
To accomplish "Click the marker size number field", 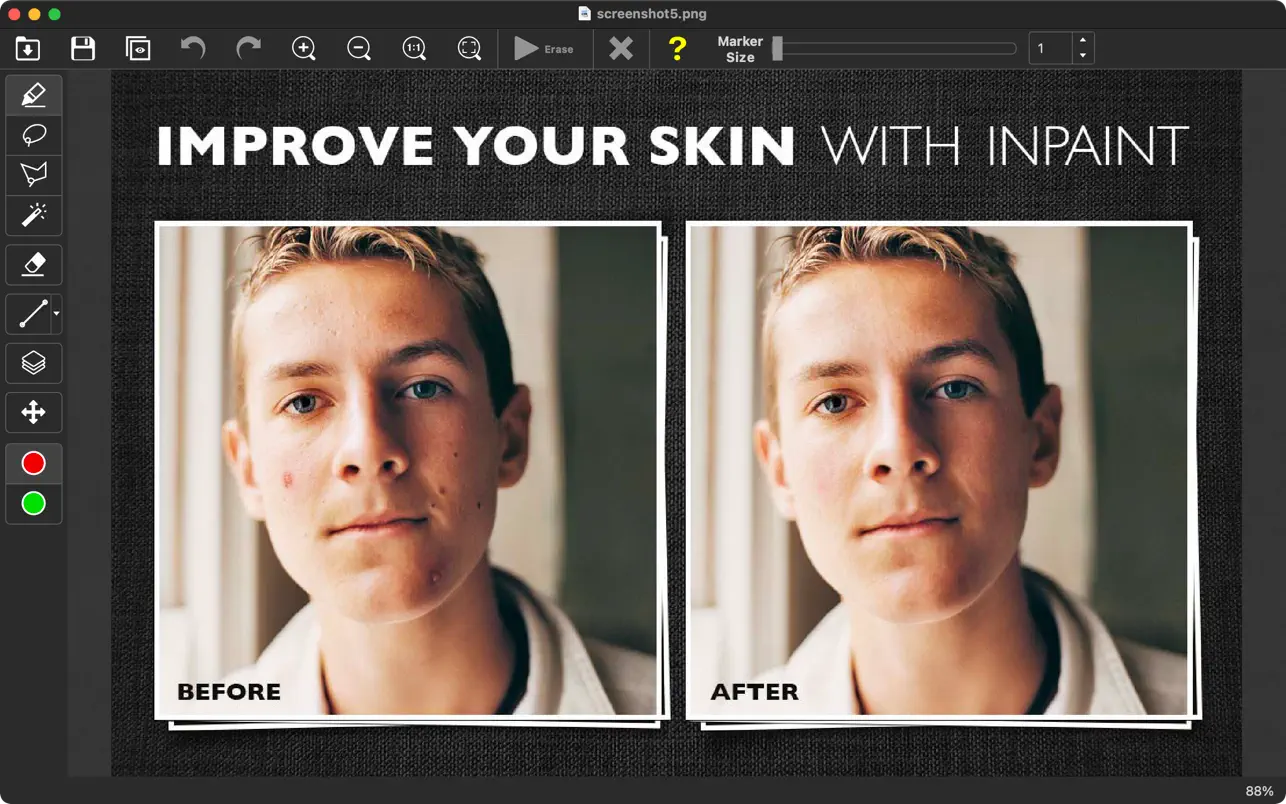I will pyautogui.click(x=1050, y=48).
